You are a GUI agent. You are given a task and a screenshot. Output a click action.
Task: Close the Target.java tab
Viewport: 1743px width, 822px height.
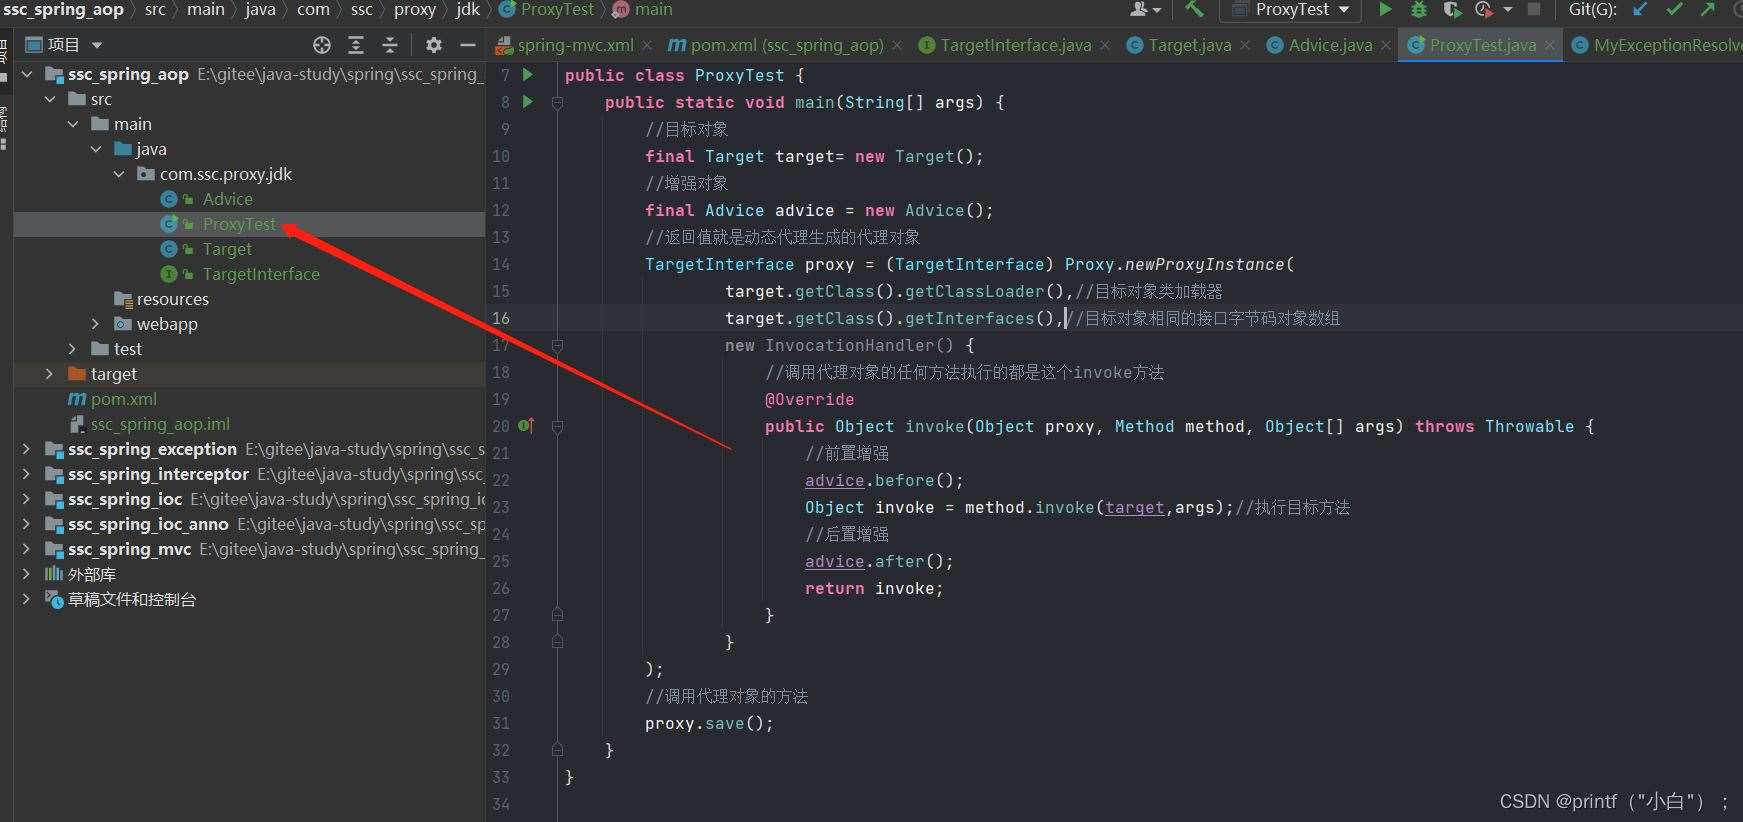pyautogui.click(x=1245, y=45)
